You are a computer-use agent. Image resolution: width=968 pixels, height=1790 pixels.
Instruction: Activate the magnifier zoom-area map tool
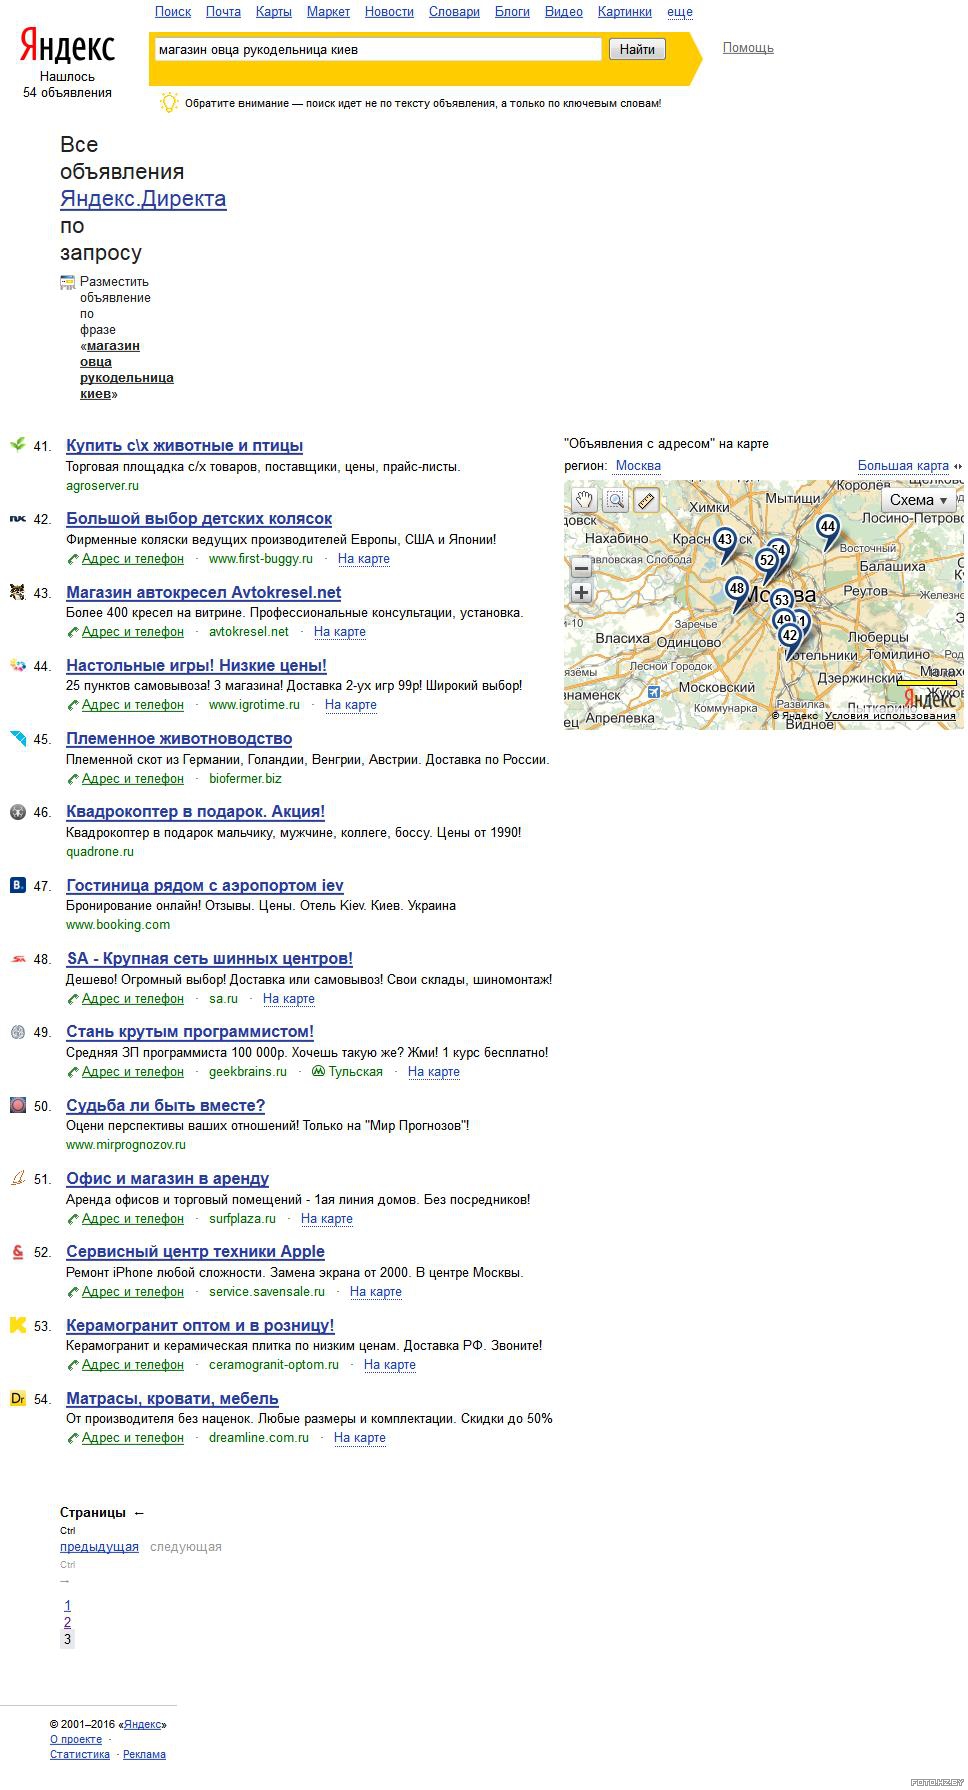point(615,501)
